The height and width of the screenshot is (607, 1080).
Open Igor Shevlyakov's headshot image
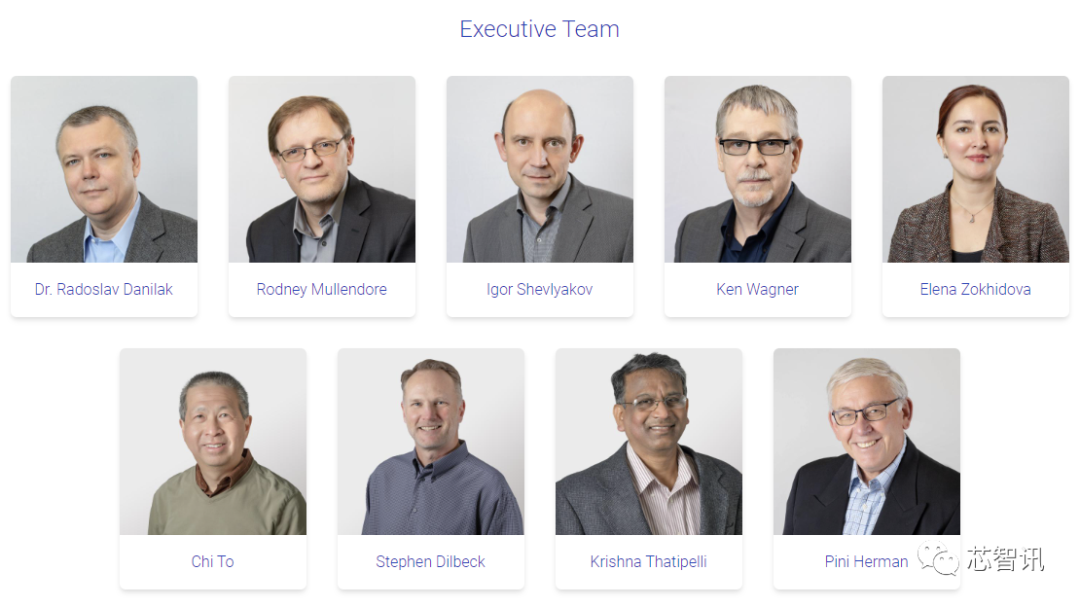[x=539, y=169]
